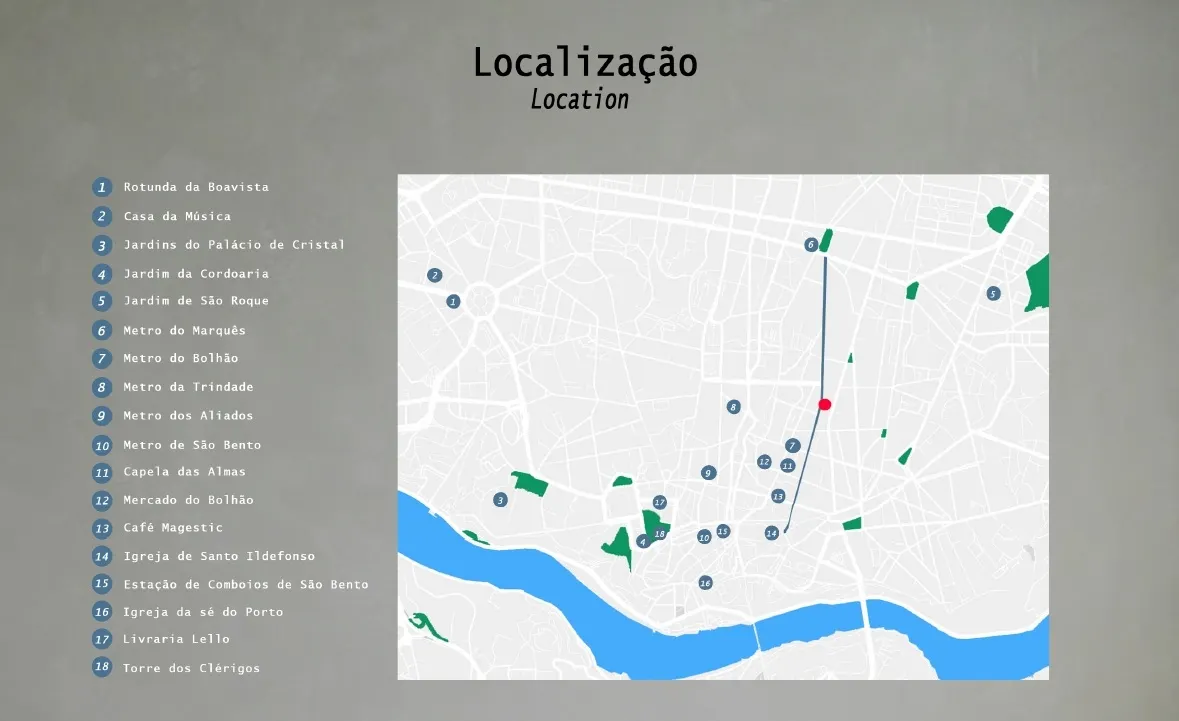Click the number 18 badge in the legend
The width and height of the screenshot is (1179, 721).
[102, 667]
